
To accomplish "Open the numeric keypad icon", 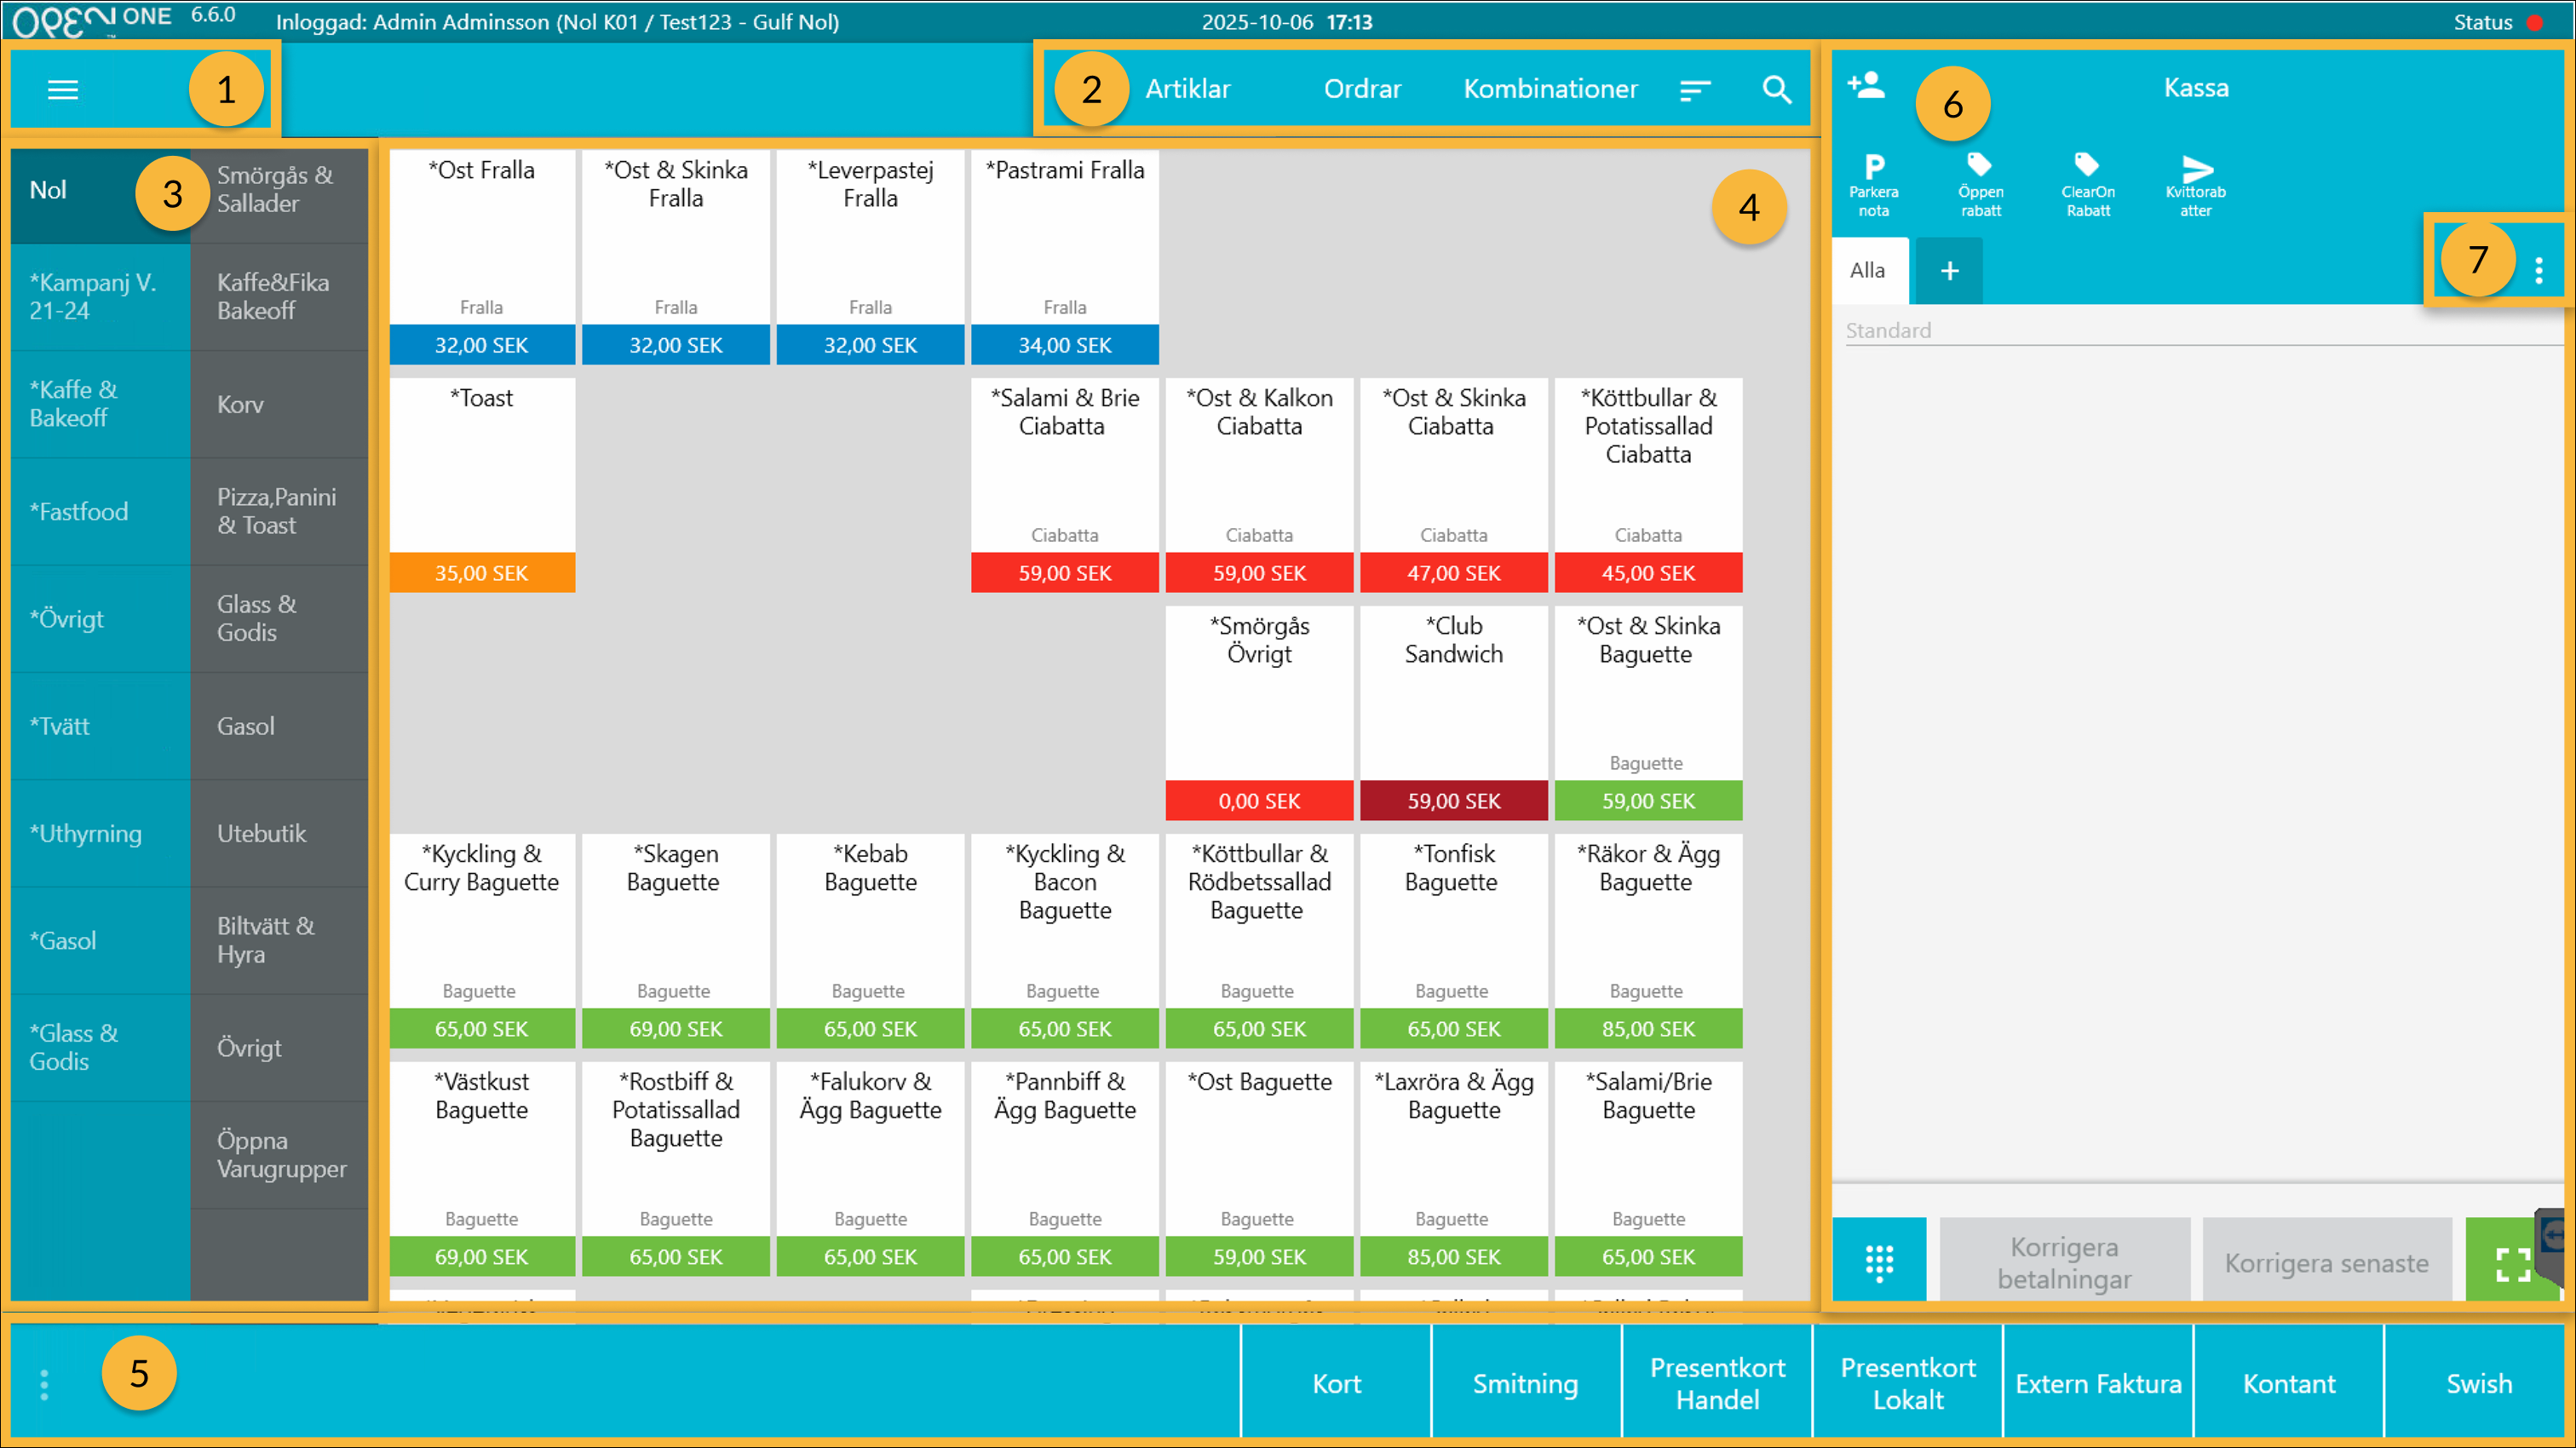I will click(x=1879, y=1262).
